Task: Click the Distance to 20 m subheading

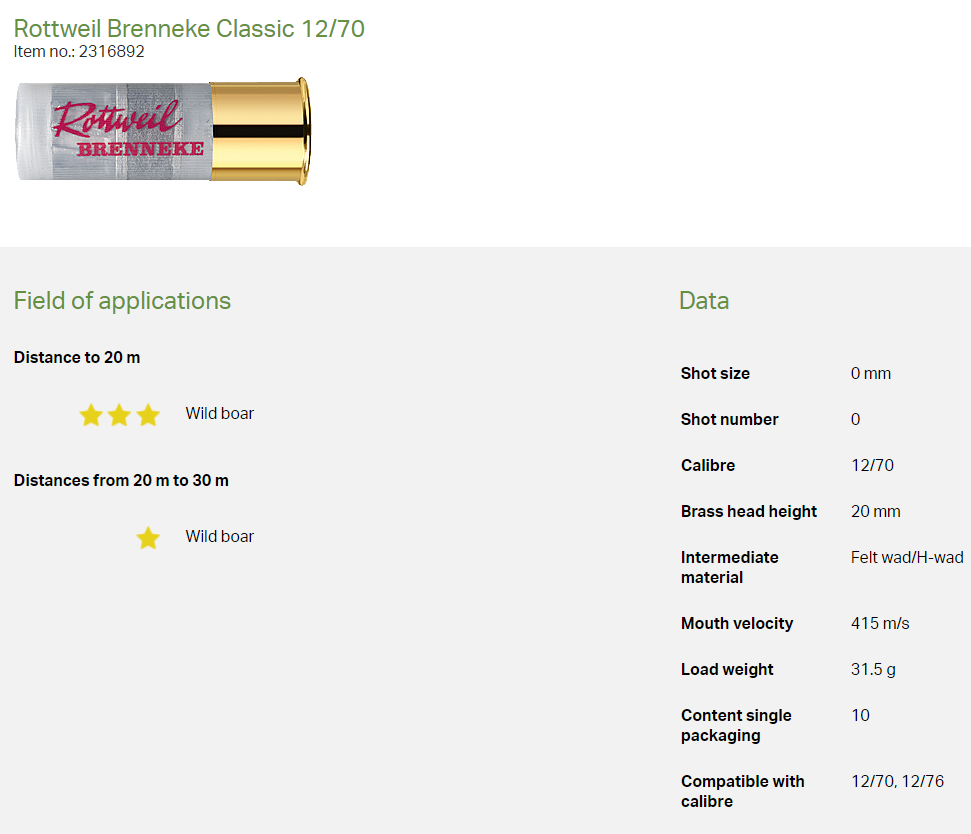Action: [x=77, y=357]
